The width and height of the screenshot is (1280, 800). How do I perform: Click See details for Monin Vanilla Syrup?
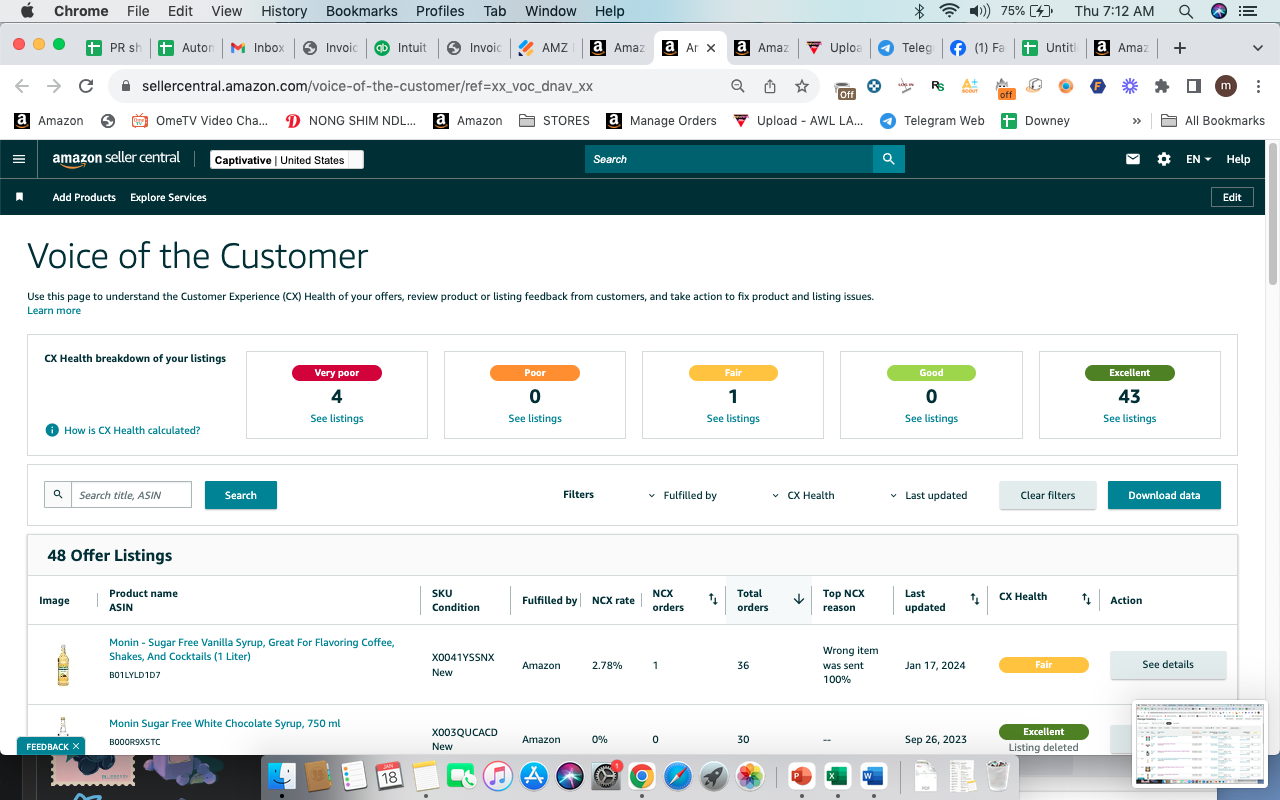[x=1168, y=665]
